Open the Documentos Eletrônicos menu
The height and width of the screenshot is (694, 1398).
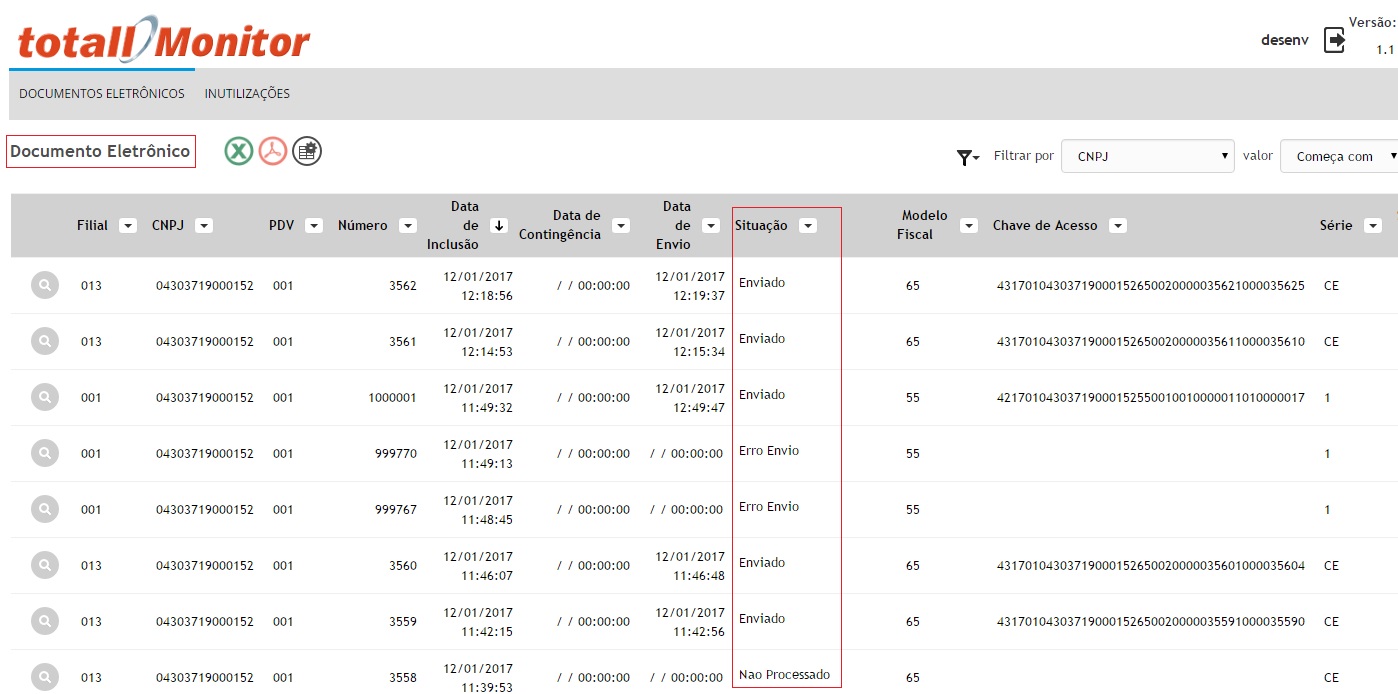coord(102,94)
